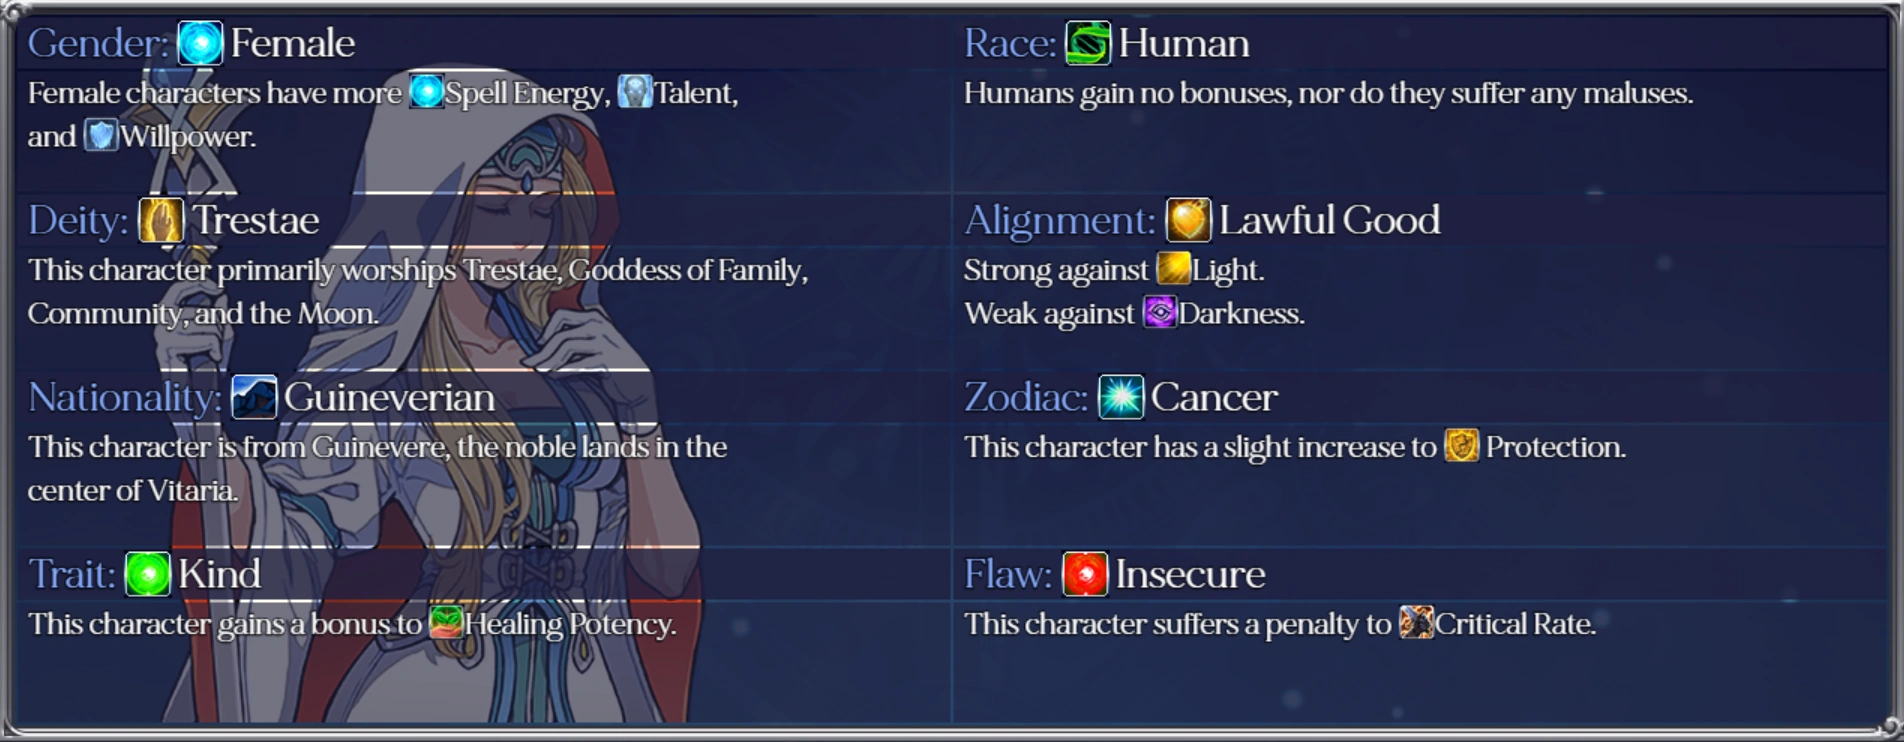The image size is (1904, 742).
Task: Click the Cancer zodiac star icon
Action: click(x=1121, y=397)
